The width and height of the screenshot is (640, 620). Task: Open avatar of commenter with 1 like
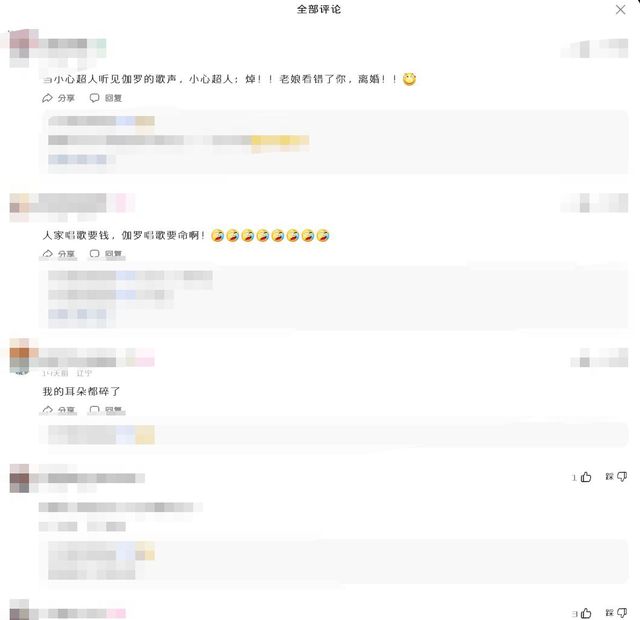[19, 478]
